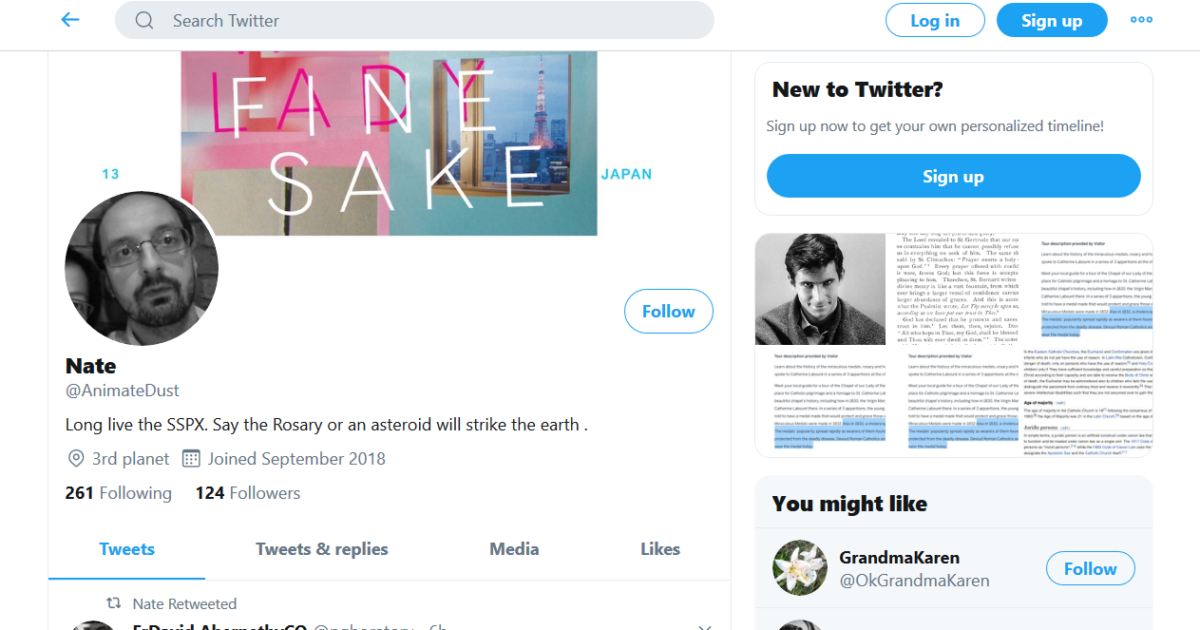Open the 261 Following list
The height and width of the screenshot is (630, 1200).
118,493
